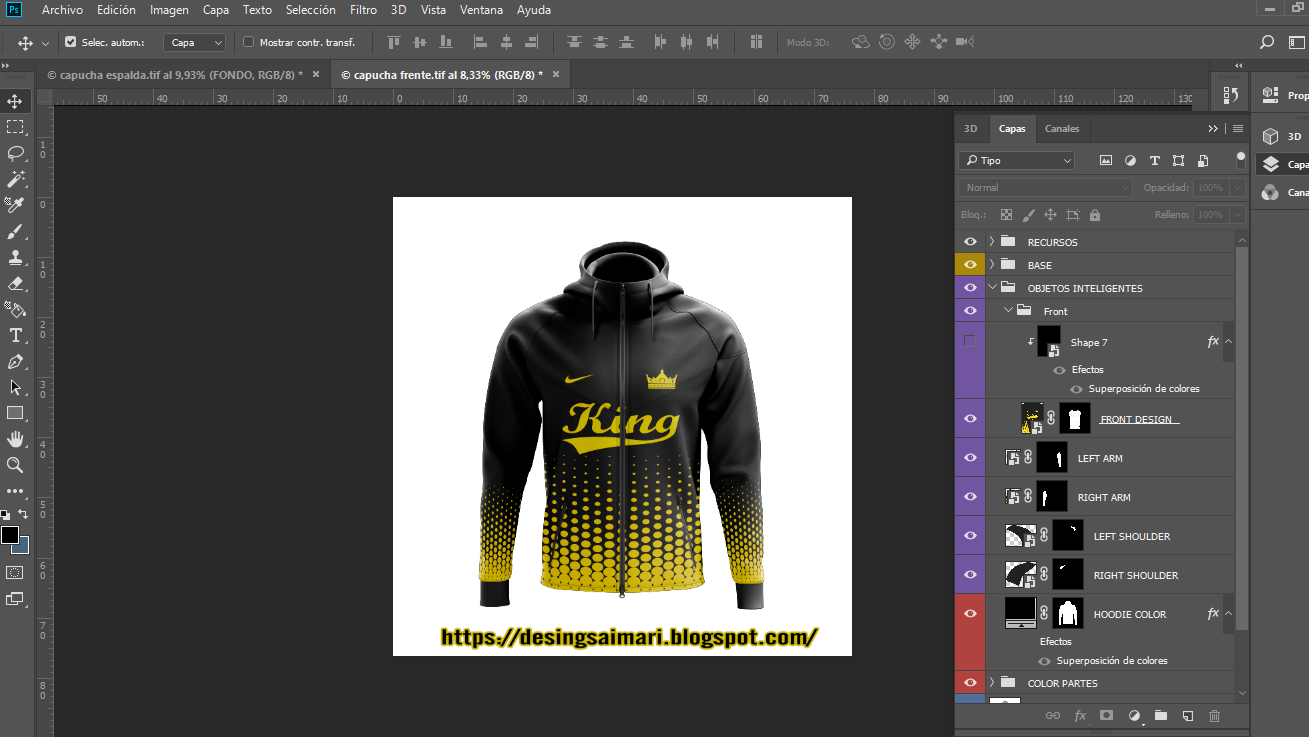1309x737 pixels.
Task: Click the HOODIE COLOR layer thumbnail
Action: pyautogui.click(x=1021, y=614)
